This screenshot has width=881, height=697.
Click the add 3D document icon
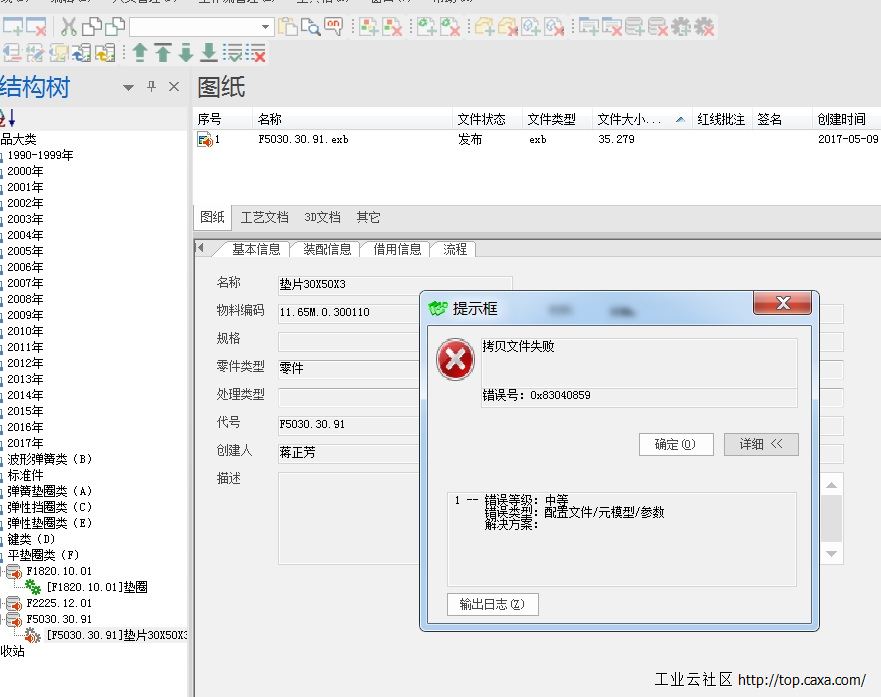531,26
